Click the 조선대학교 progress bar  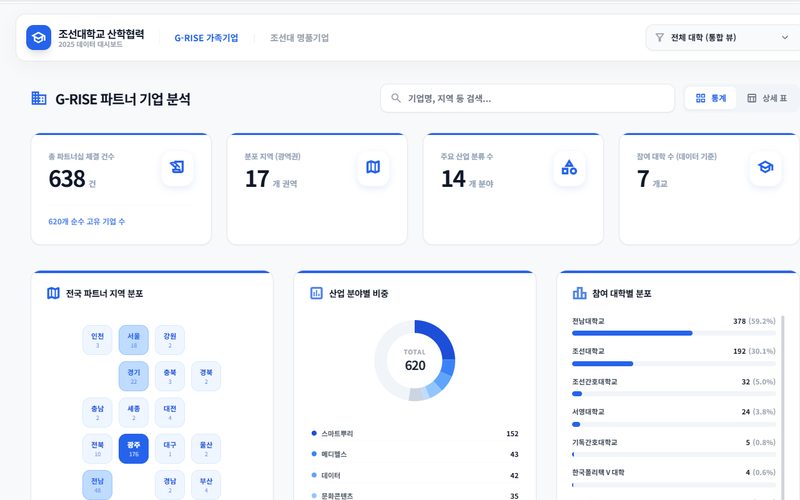673,364
